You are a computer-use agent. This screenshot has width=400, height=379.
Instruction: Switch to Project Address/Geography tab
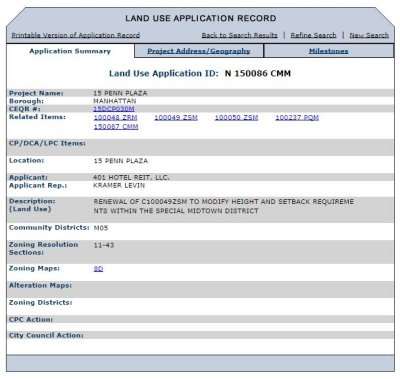pyautogui.click(x=199, y=51)
